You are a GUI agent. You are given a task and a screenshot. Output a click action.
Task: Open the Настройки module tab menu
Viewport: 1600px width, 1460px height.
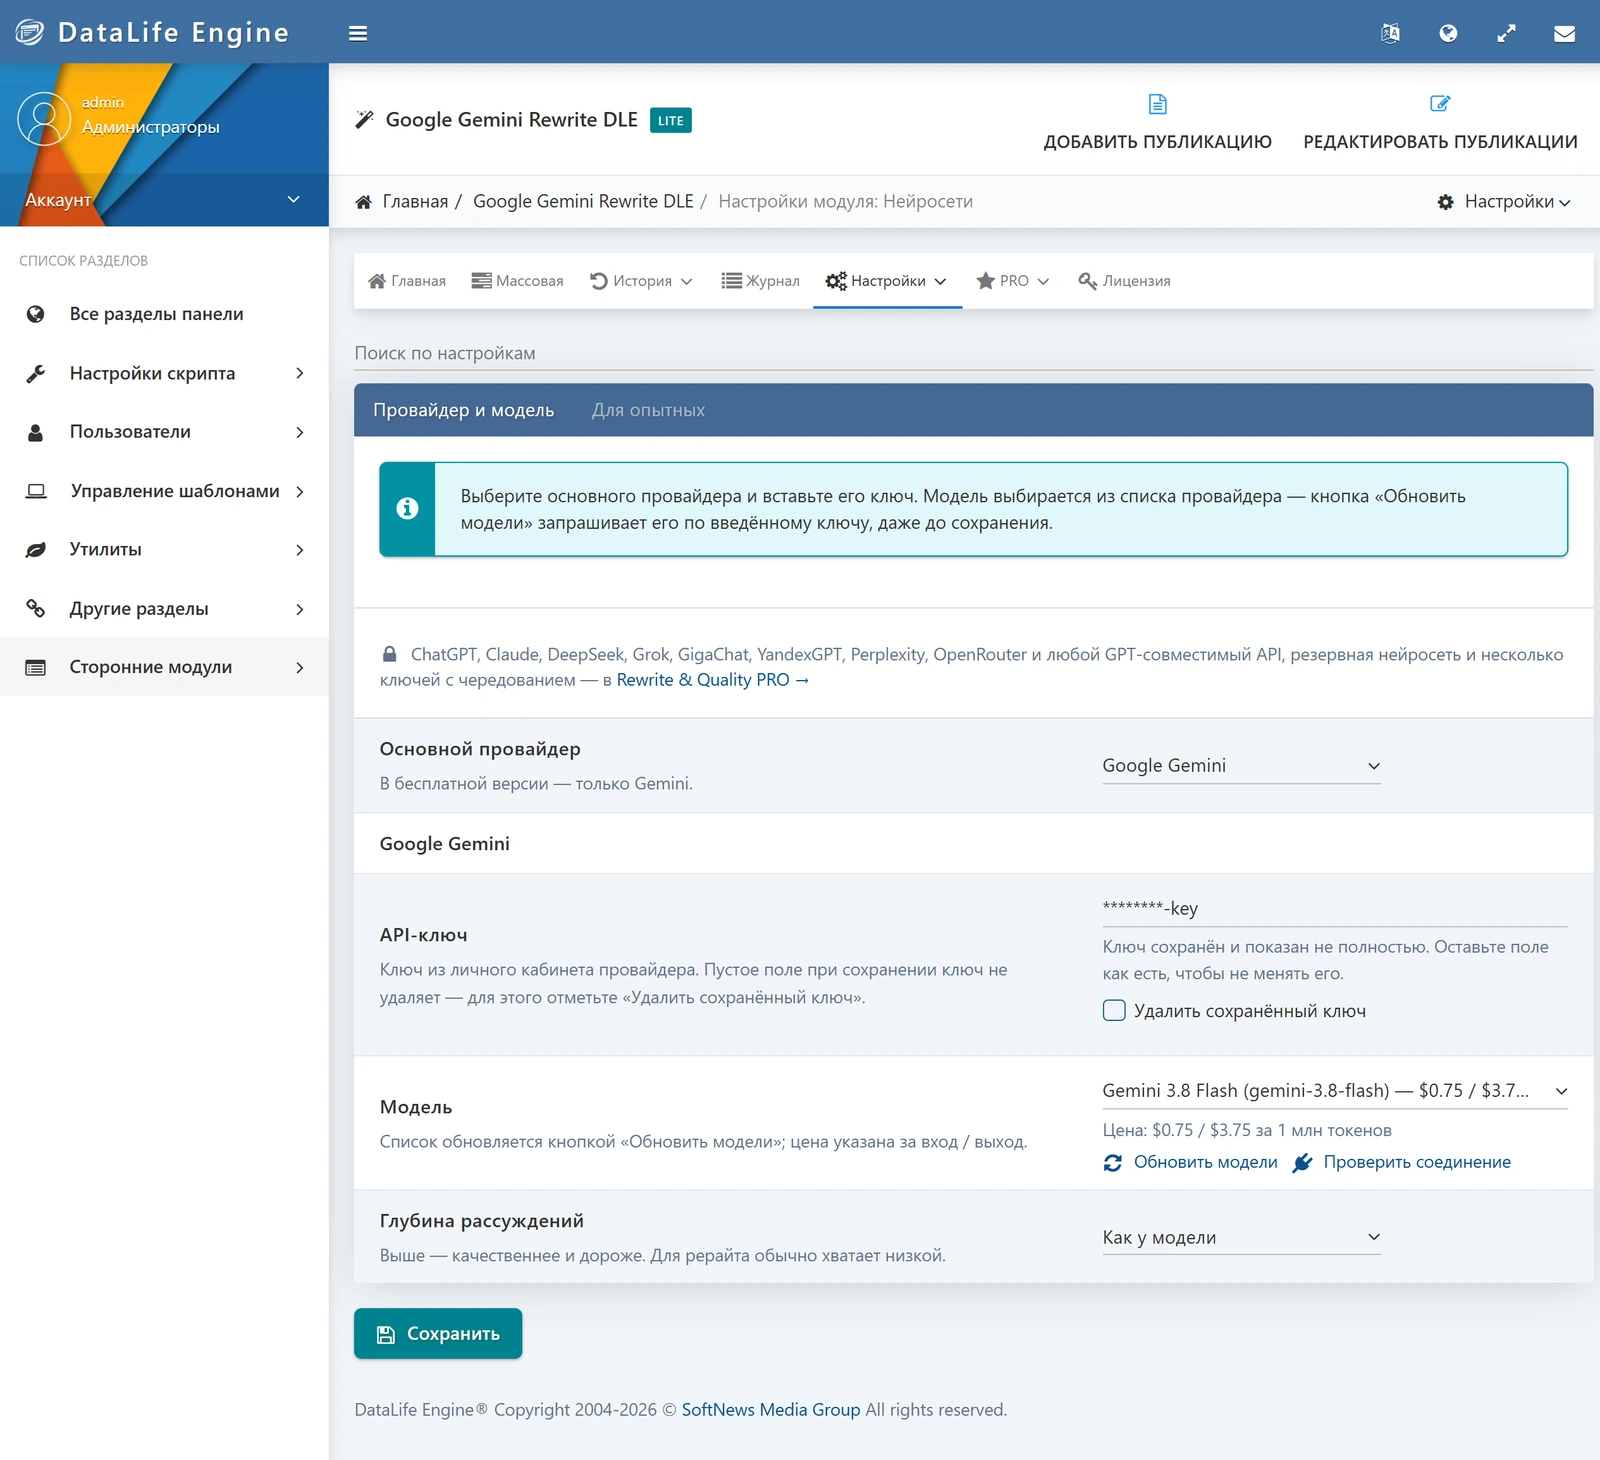point(887,281)
